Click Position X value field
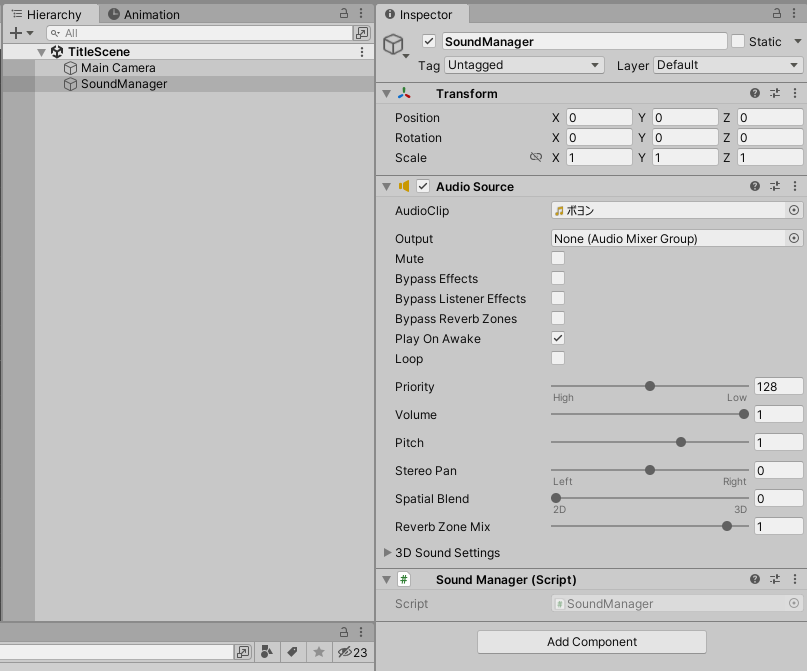The width and height of the screenshot is (807, 671). click(x=599, y=117)
